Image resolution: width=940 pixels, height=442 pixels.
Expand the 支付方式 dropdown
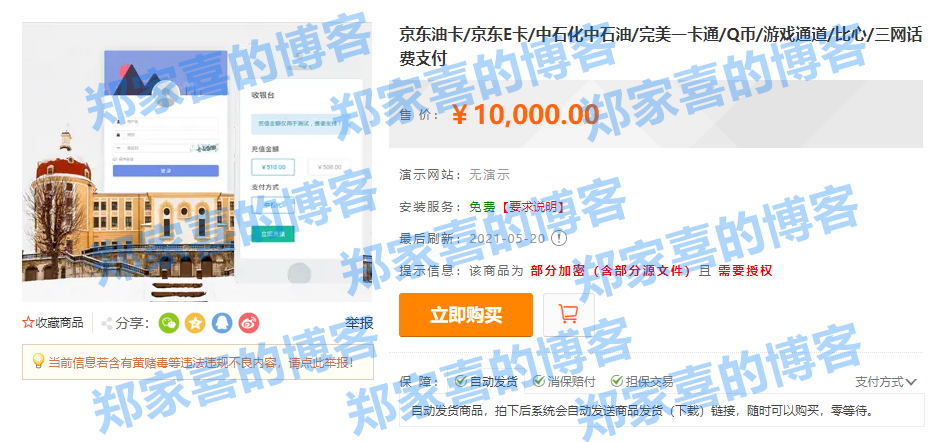[x=886, y=382]
